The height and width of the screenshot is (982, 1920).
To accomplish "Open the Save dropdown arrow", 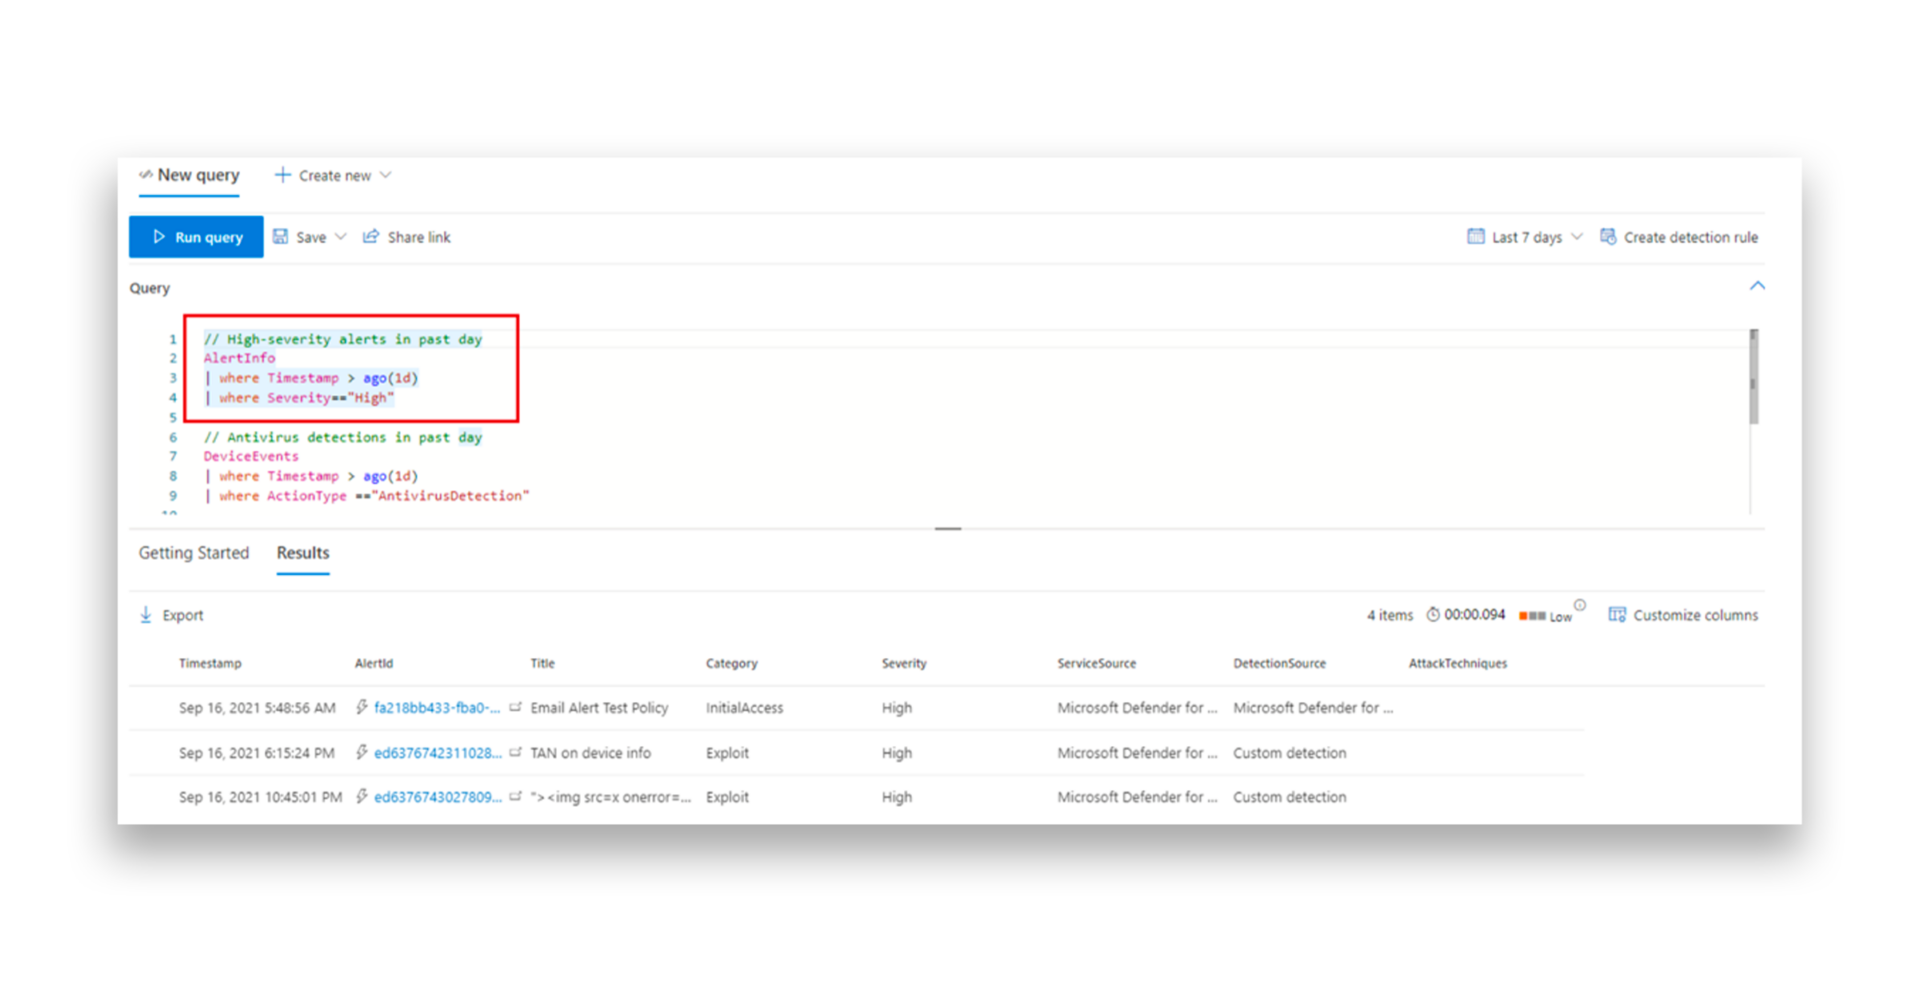I will [x=341, y=237].
